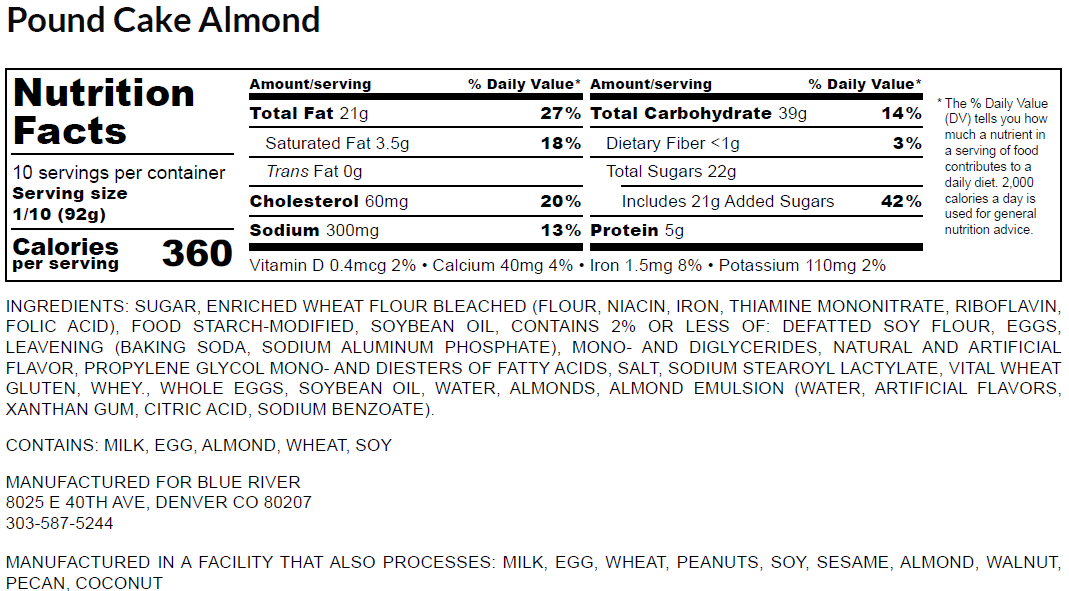Click the 8025 E 40th Ave address line

pyautogui.click(x=158, y=502)
